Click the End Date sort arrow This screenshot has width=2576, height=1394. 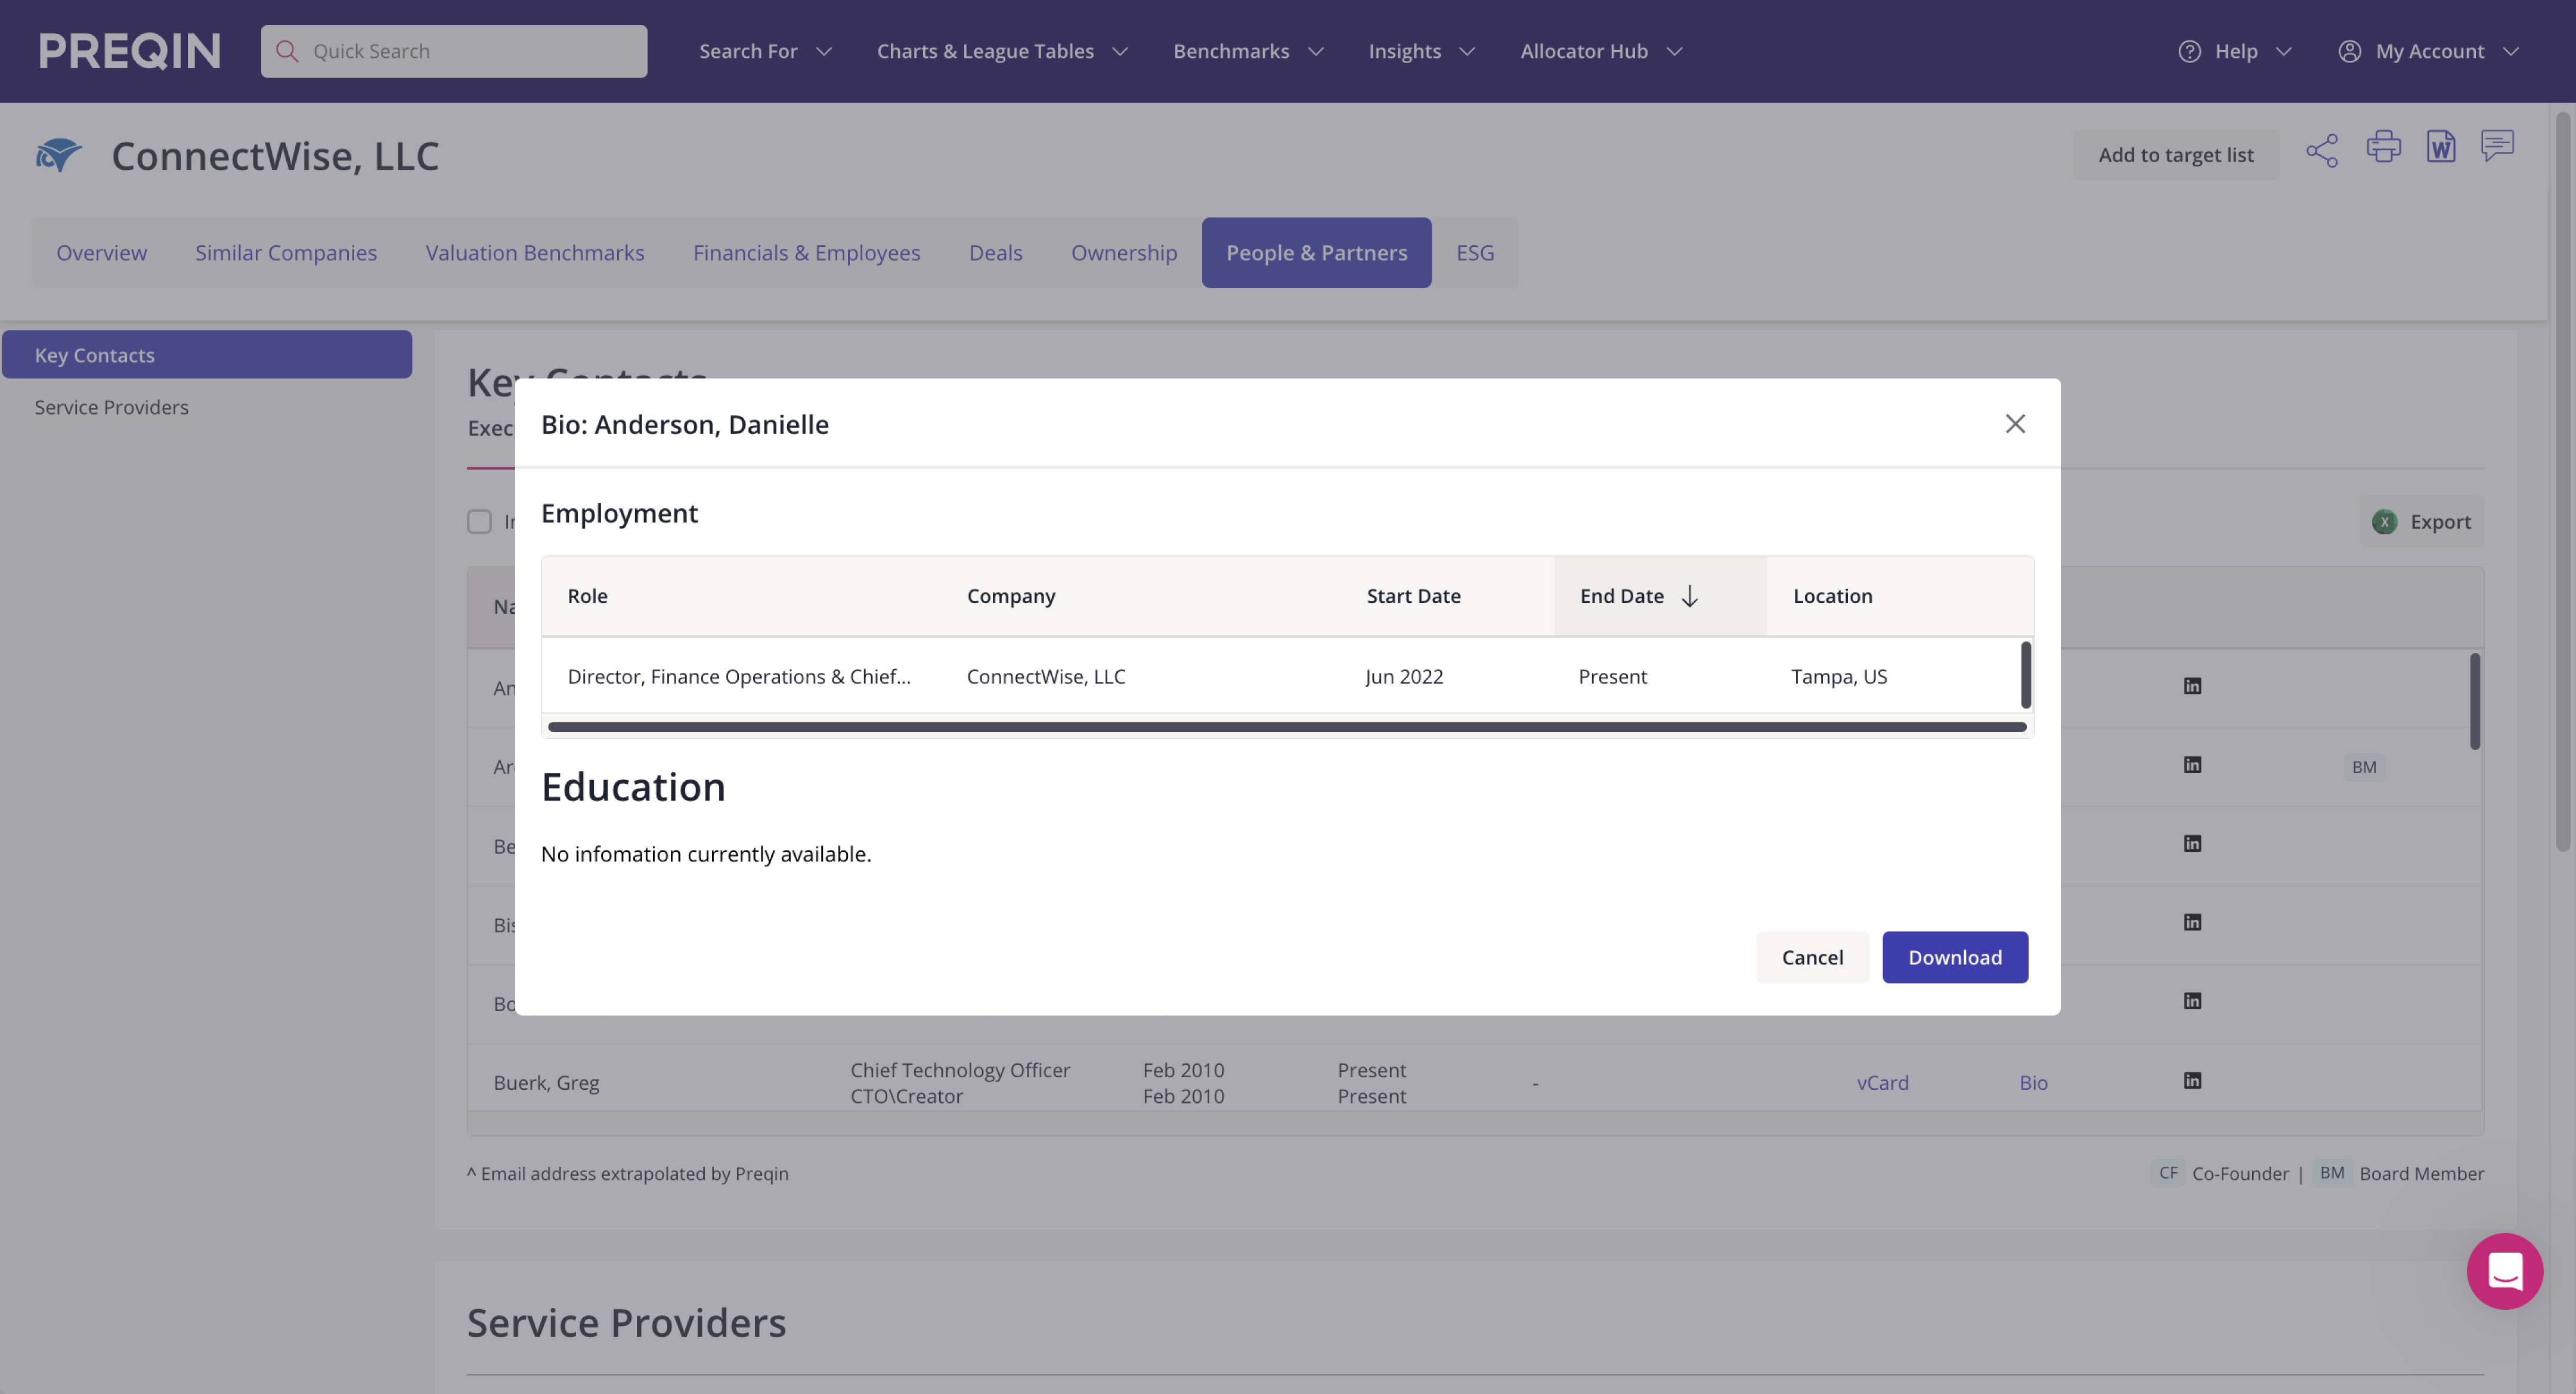click(1690, 596)
